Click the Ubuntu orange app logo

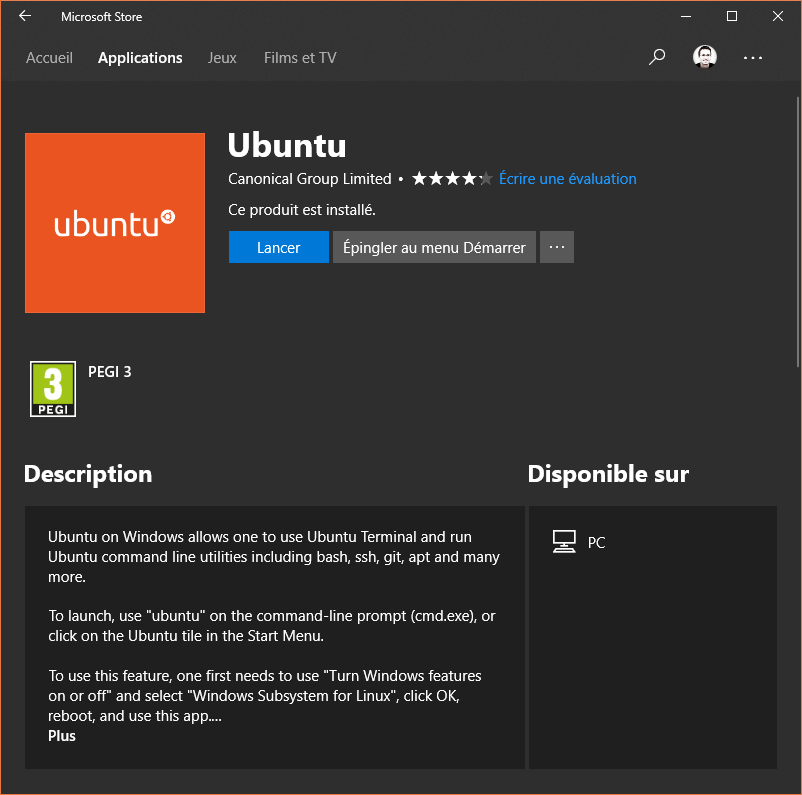[x=115, y=223]
